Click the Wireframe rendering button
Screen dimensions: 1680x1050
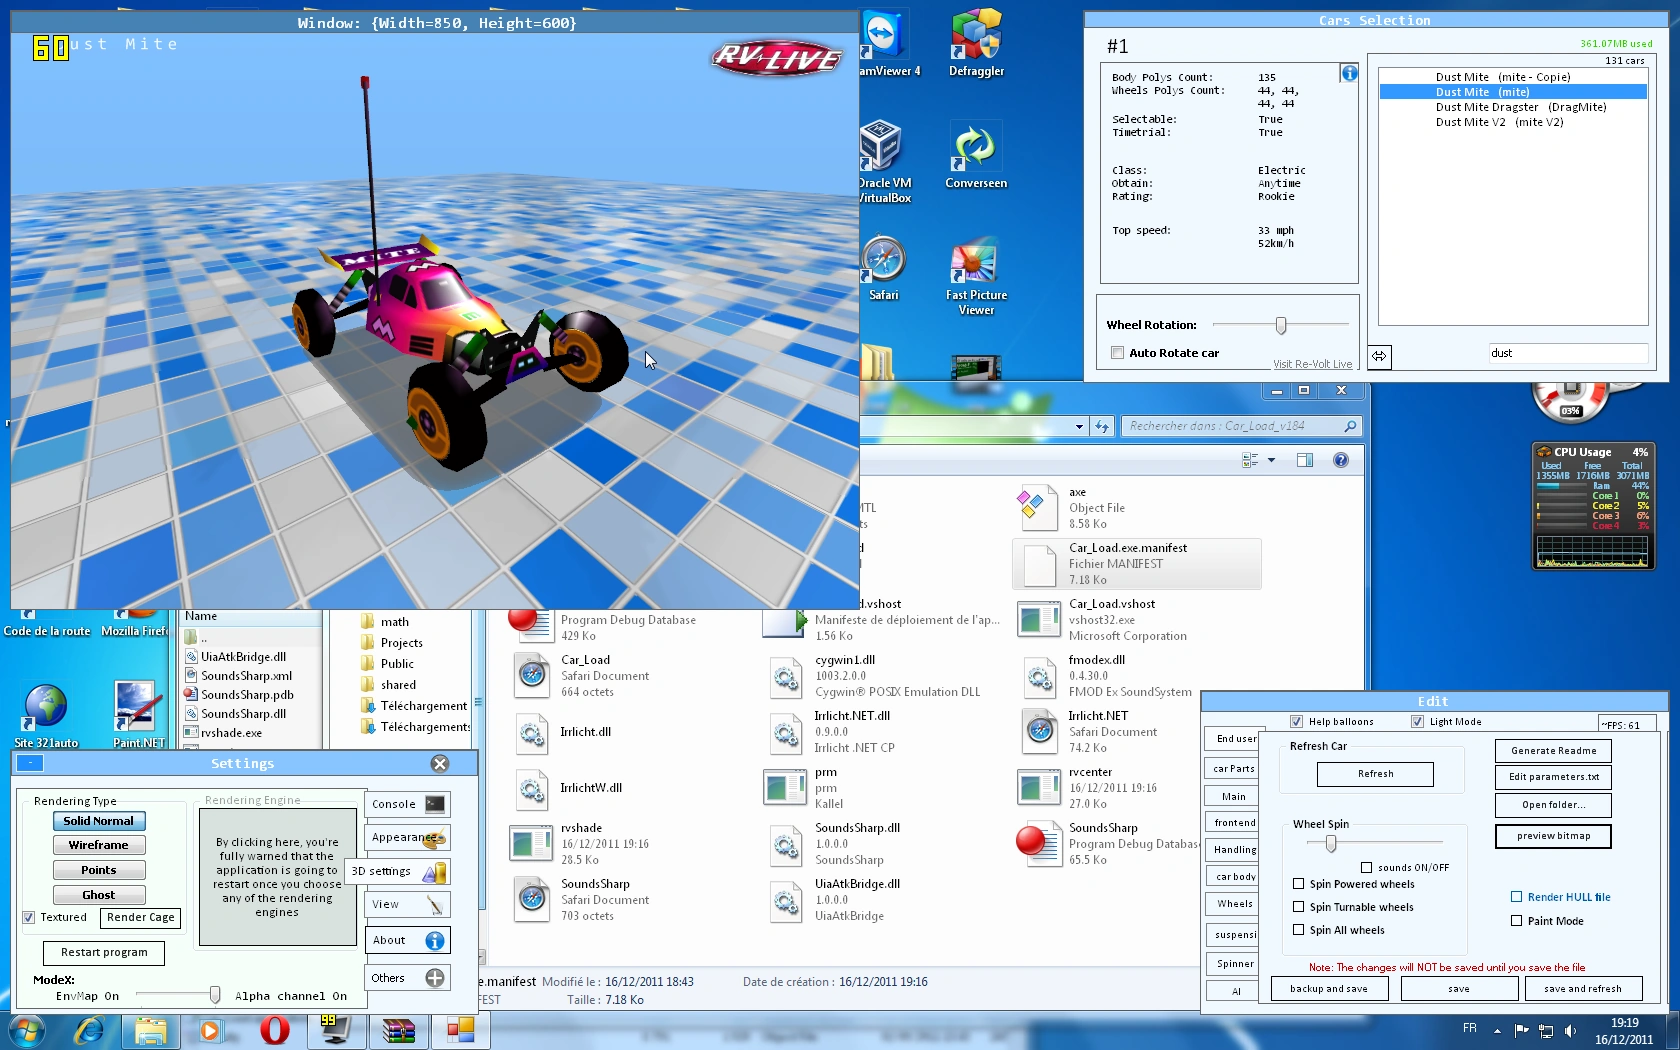[x=99, y=845]
